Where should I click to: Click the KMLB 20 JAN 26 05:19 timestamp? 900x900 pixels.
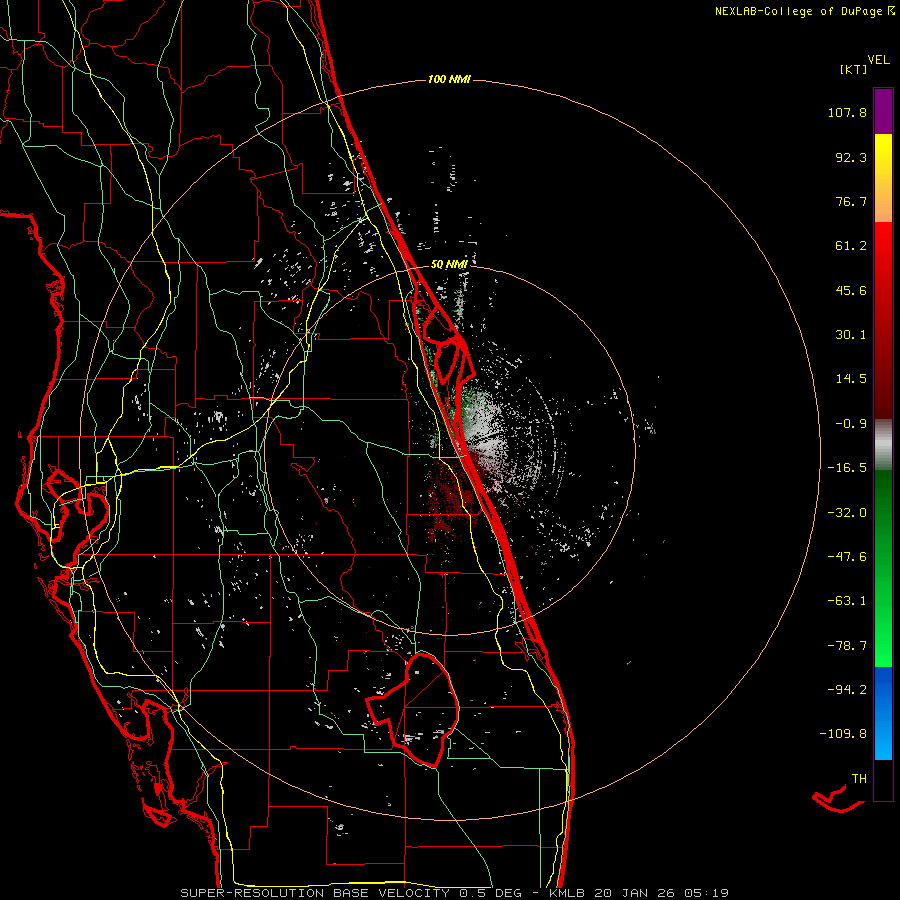tap(638, 893)
